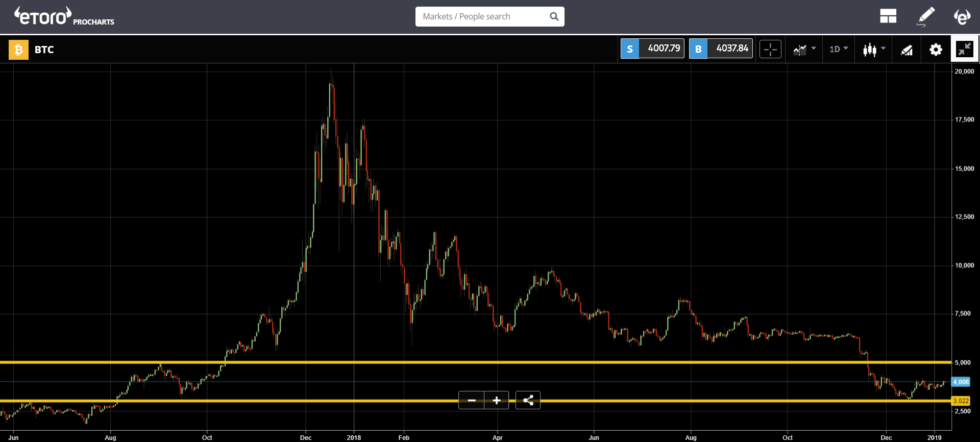Expand the studies indicator dropdown
The image size is (980, 442).
804,49
